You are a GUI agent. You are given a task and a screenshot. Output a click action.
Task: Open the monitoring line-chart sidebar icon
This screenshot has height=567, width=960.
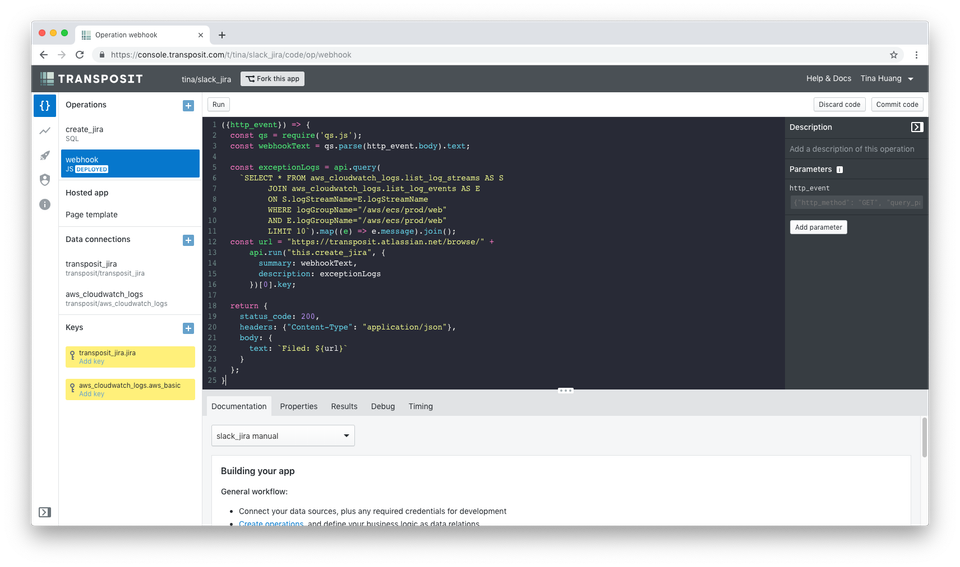click(x=45, y=130)
